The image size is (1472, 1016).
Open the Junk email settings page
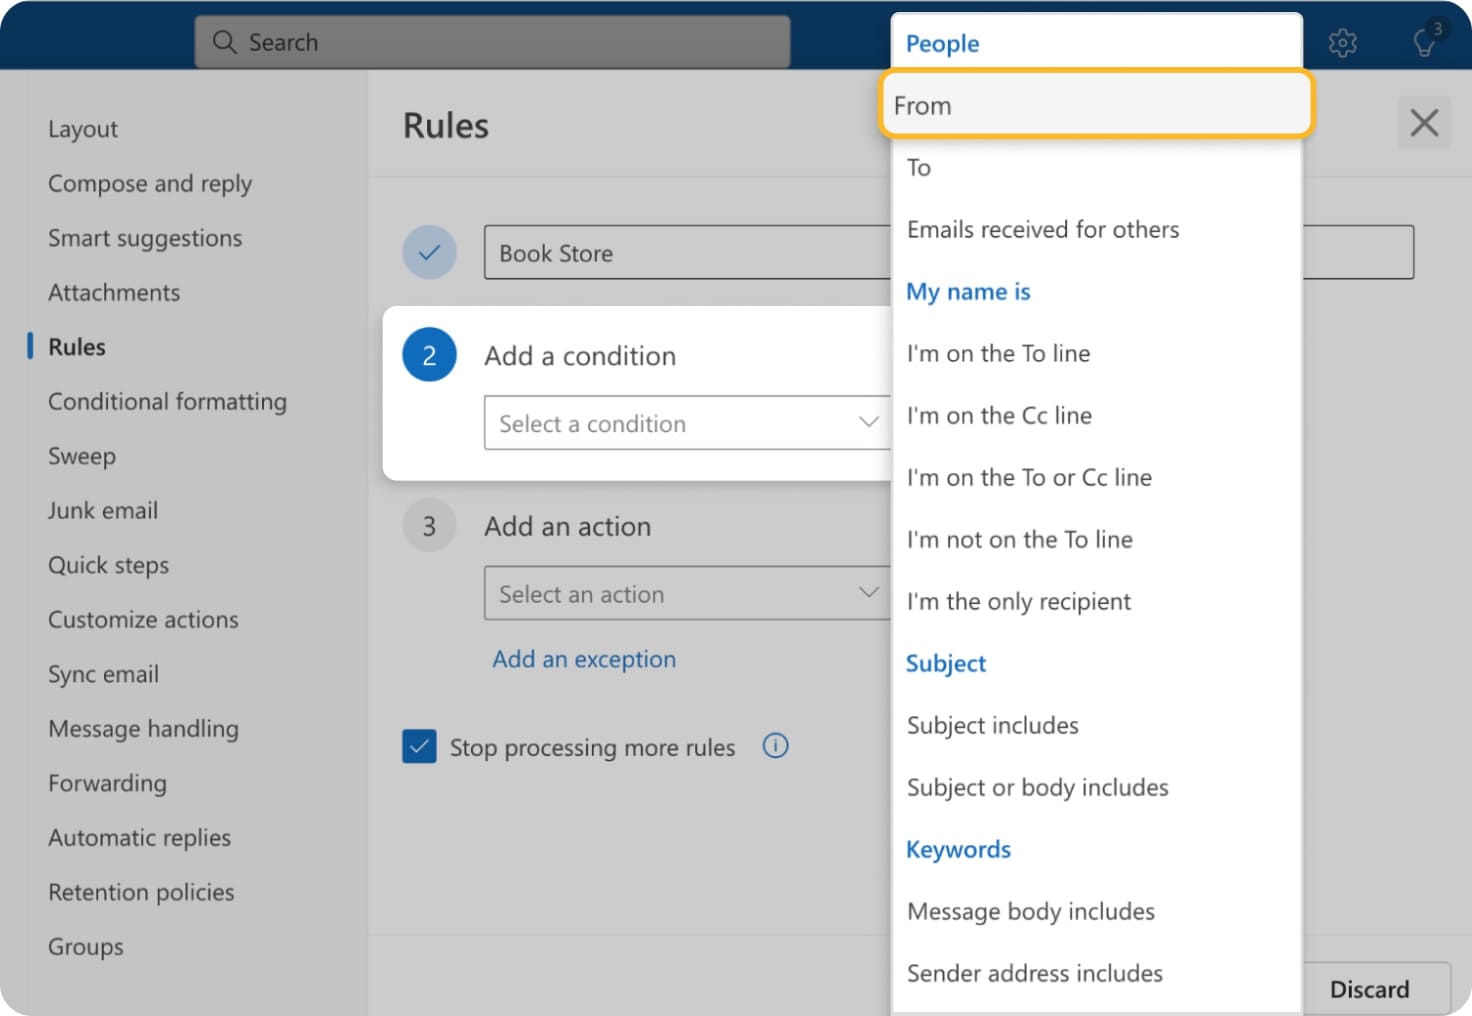[x=102, y=510]
